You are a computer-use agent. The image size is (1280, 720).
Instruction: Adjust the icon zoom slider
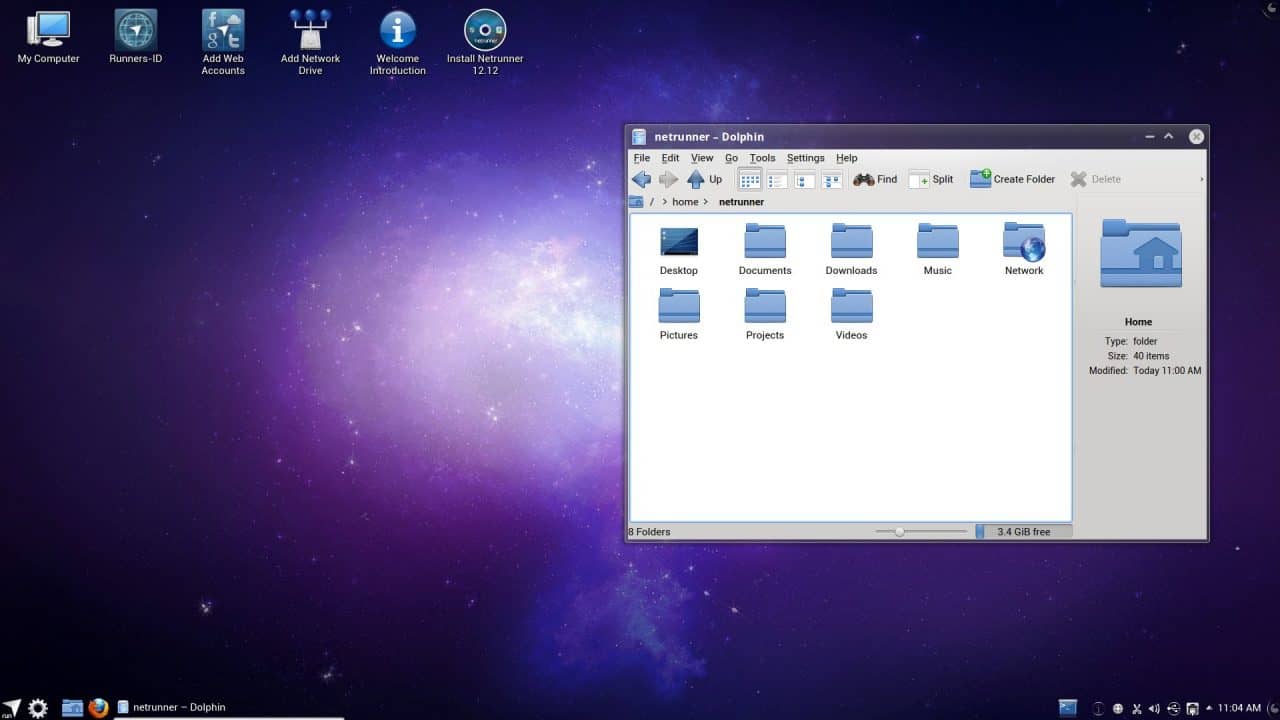pyautogui.click(x=899, y=531)
